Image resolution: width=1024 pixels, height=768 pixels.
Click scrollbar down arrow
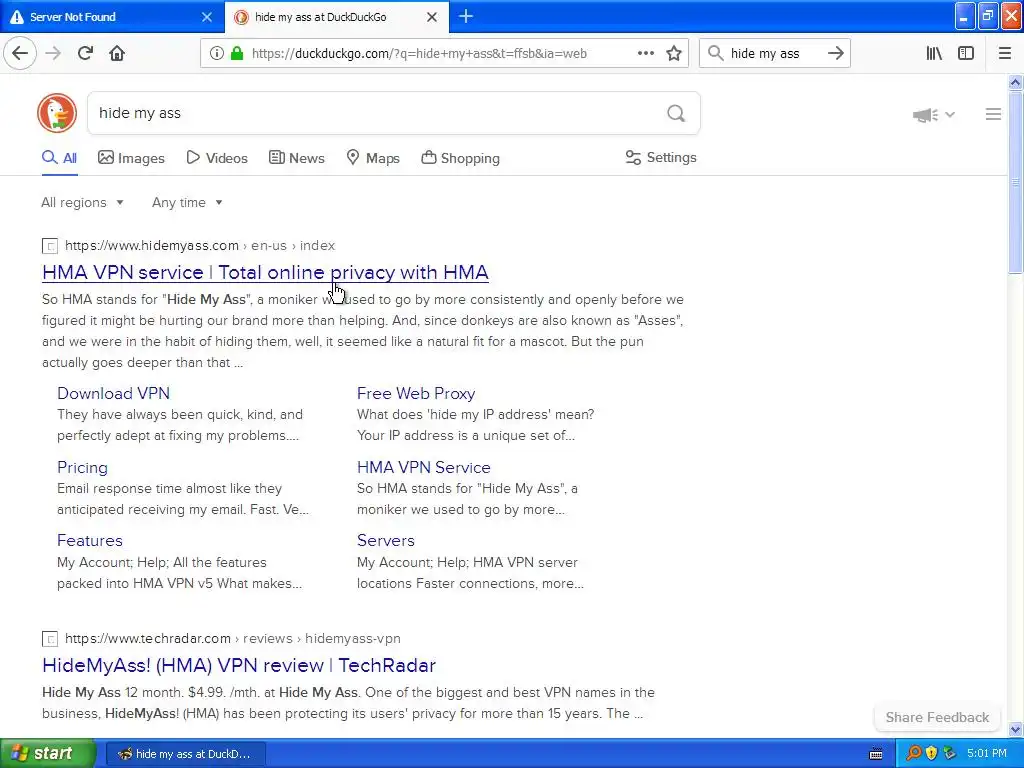(1015, 729)
